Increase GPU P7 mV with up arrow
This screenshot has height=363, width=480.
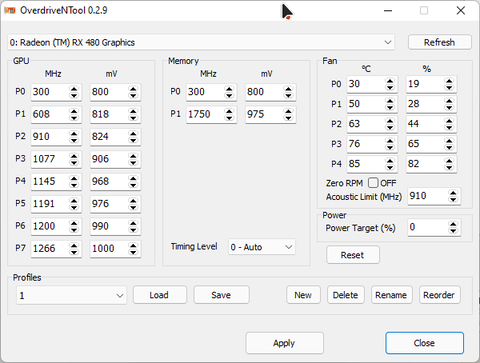[133, 245]
